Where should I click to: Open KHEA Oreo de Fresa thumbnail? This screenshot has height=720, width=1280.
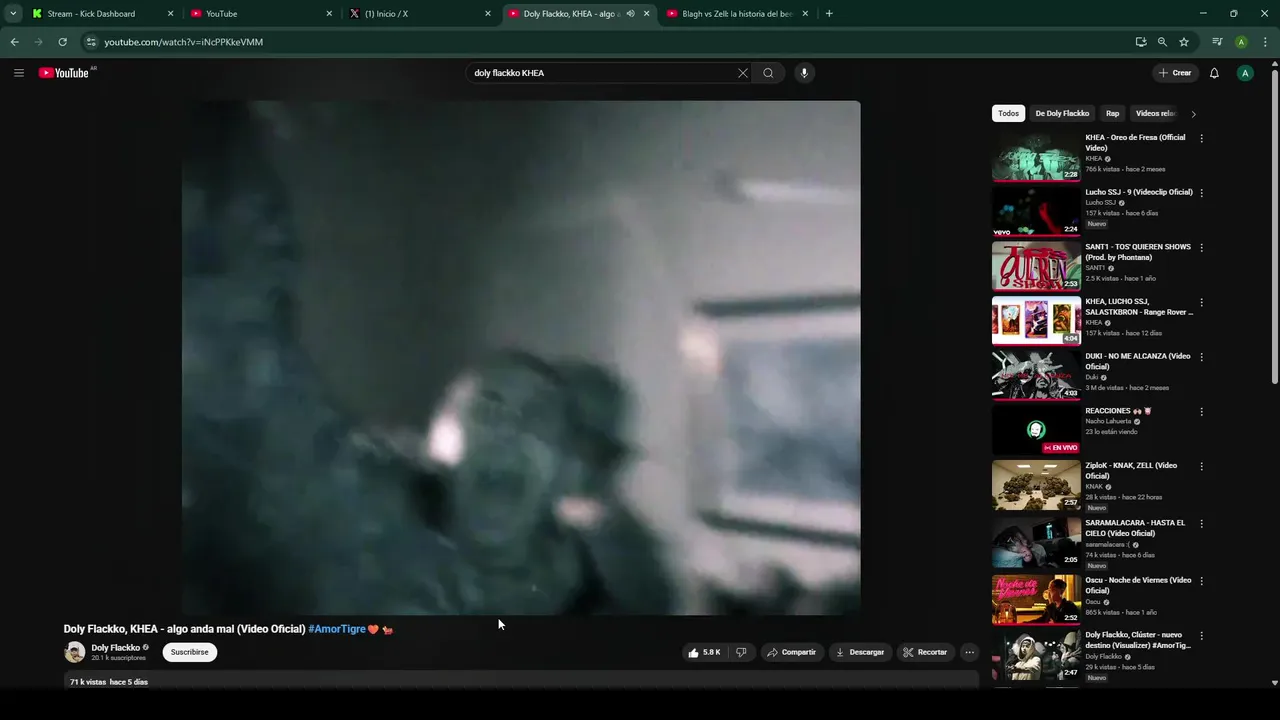coord(1036,157)
